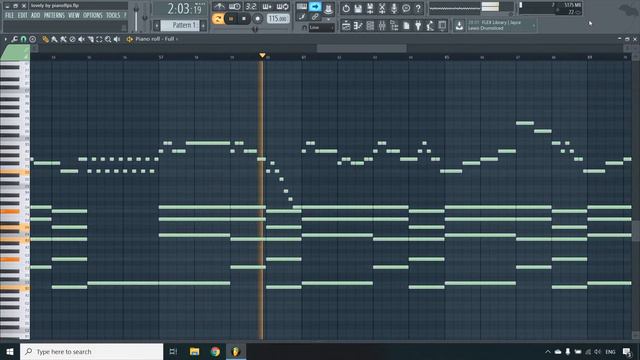Click the piano roll horizontal scrollbar

click(362, 48)
